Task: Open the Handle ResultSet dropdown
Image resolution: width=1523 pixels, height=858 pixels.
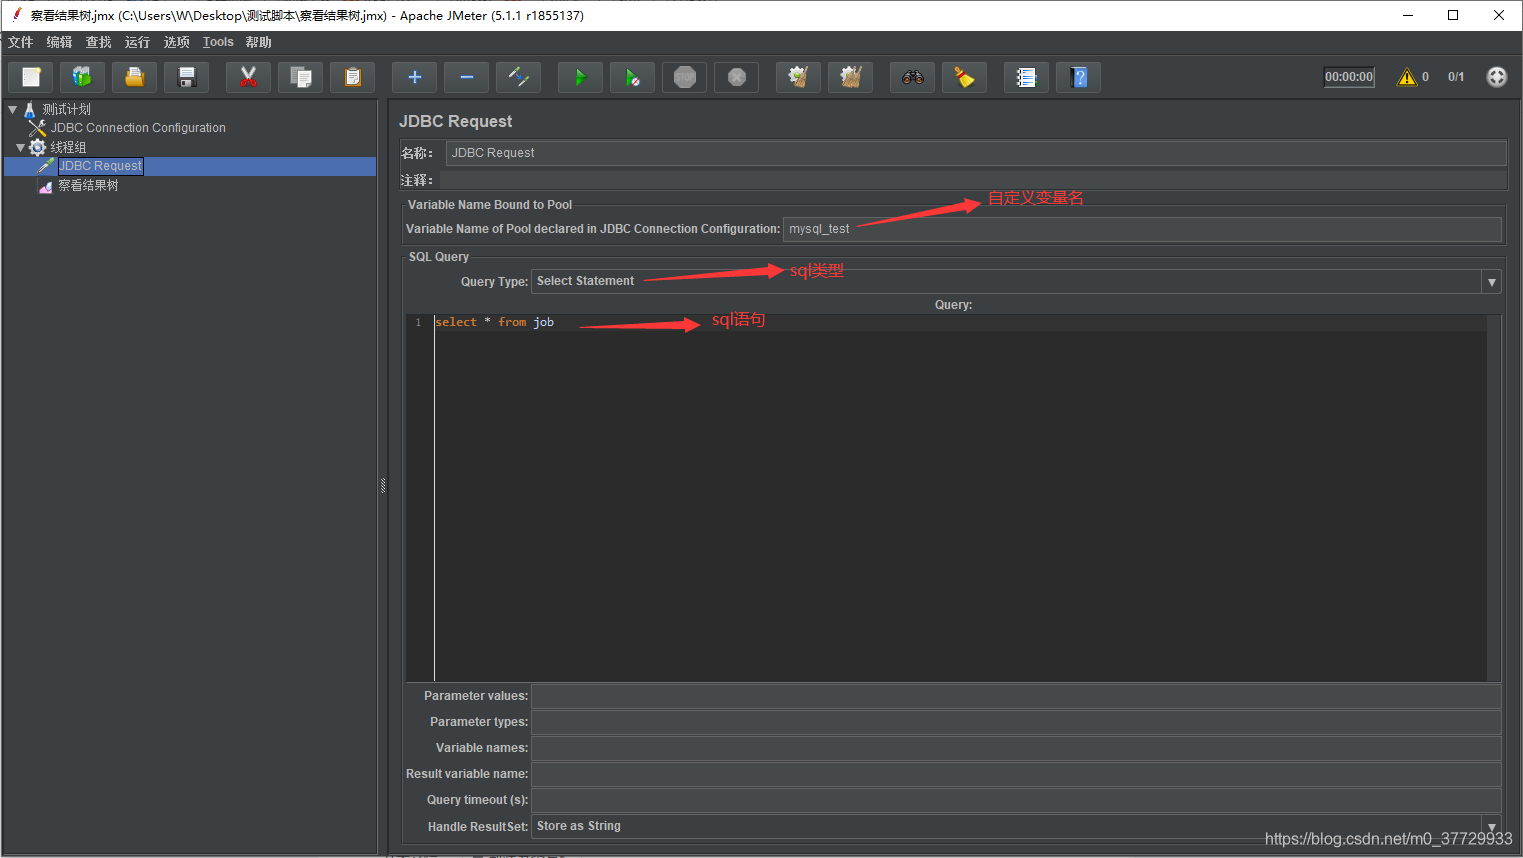Action: [x=1490, y=826]
